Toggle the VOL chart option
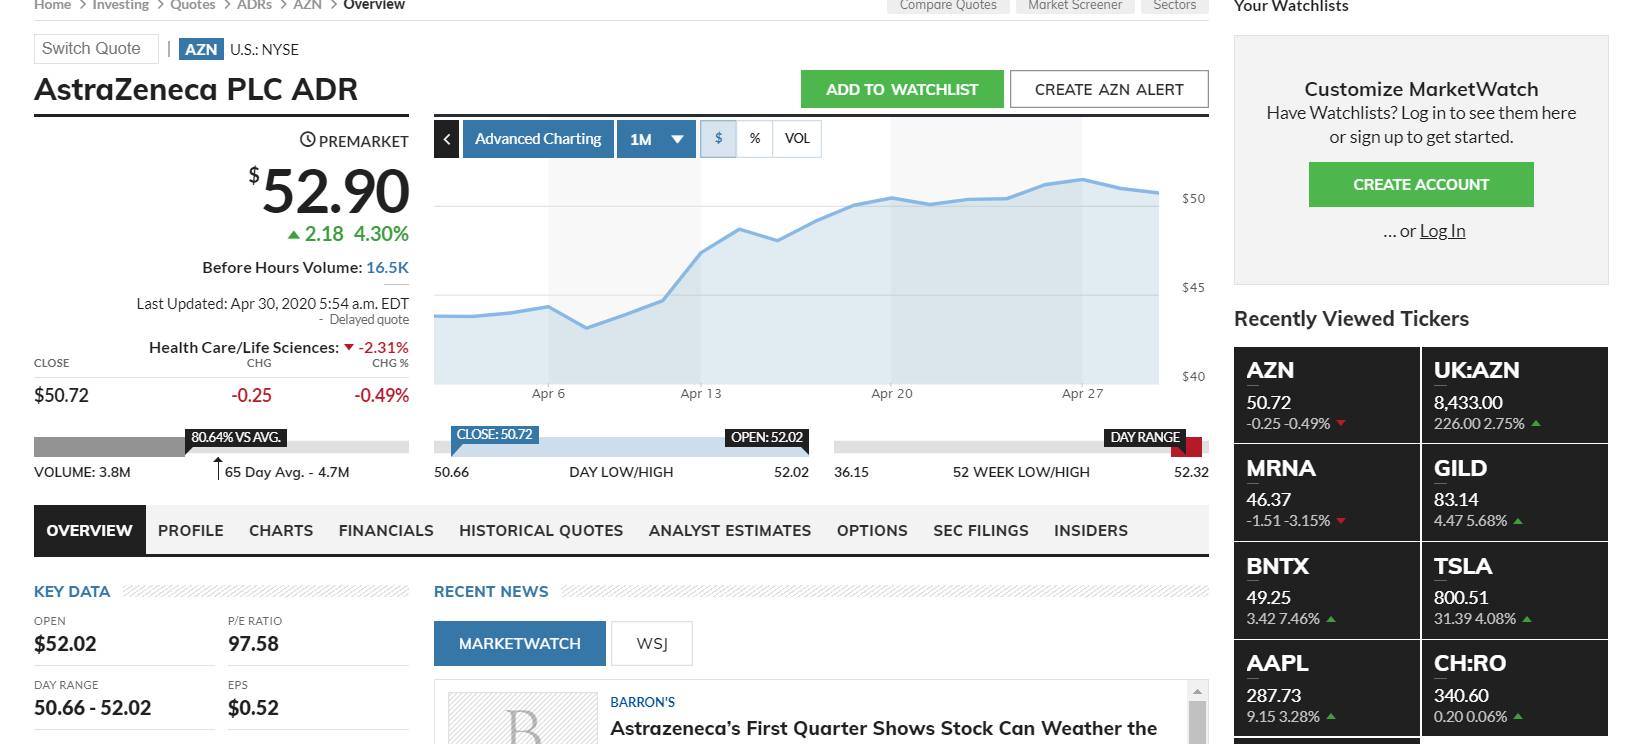1629x744 pixels. point(797,139)
